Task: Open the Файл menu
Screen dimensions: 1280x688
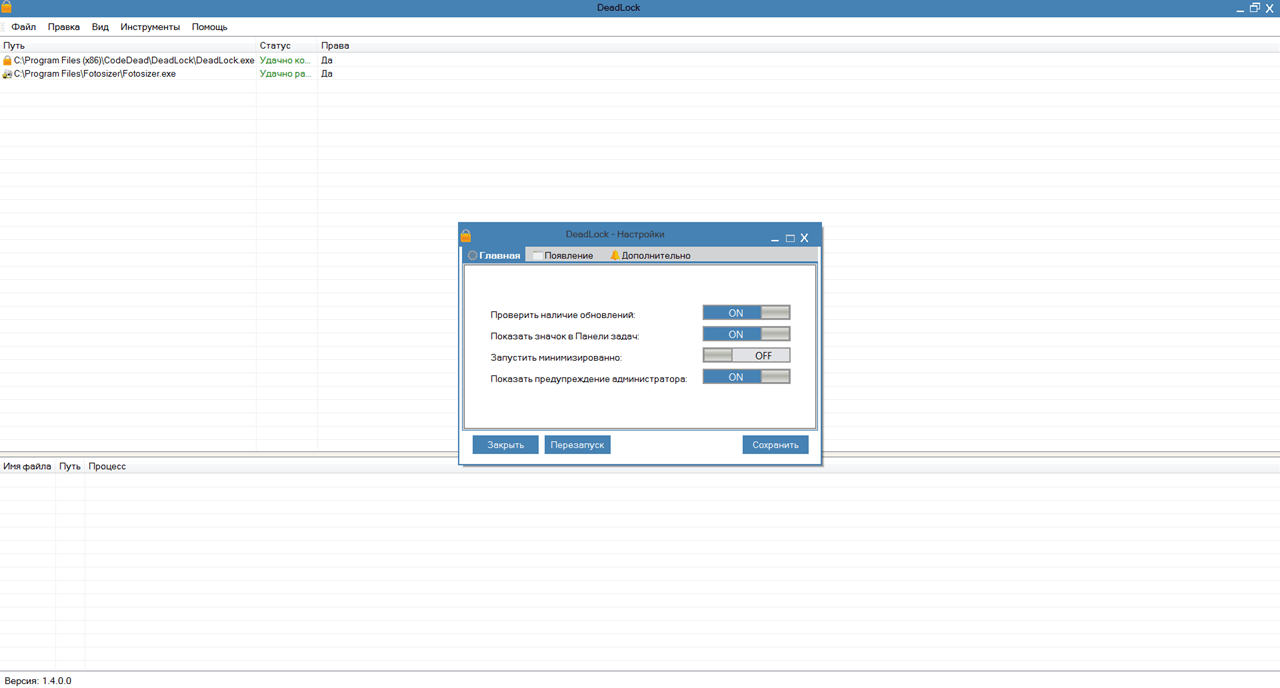Action: point(24,27)
